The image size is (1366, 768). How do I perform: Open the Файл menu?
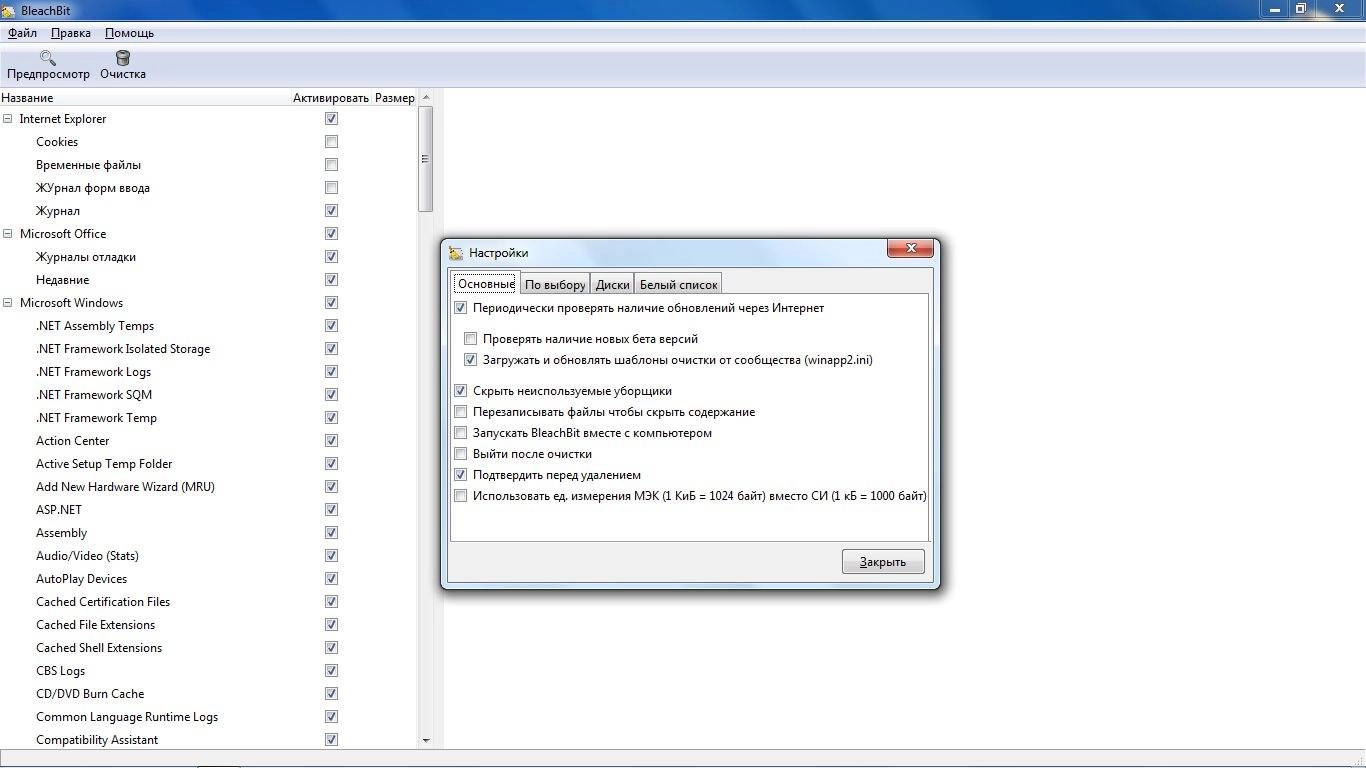pos(22,33)
